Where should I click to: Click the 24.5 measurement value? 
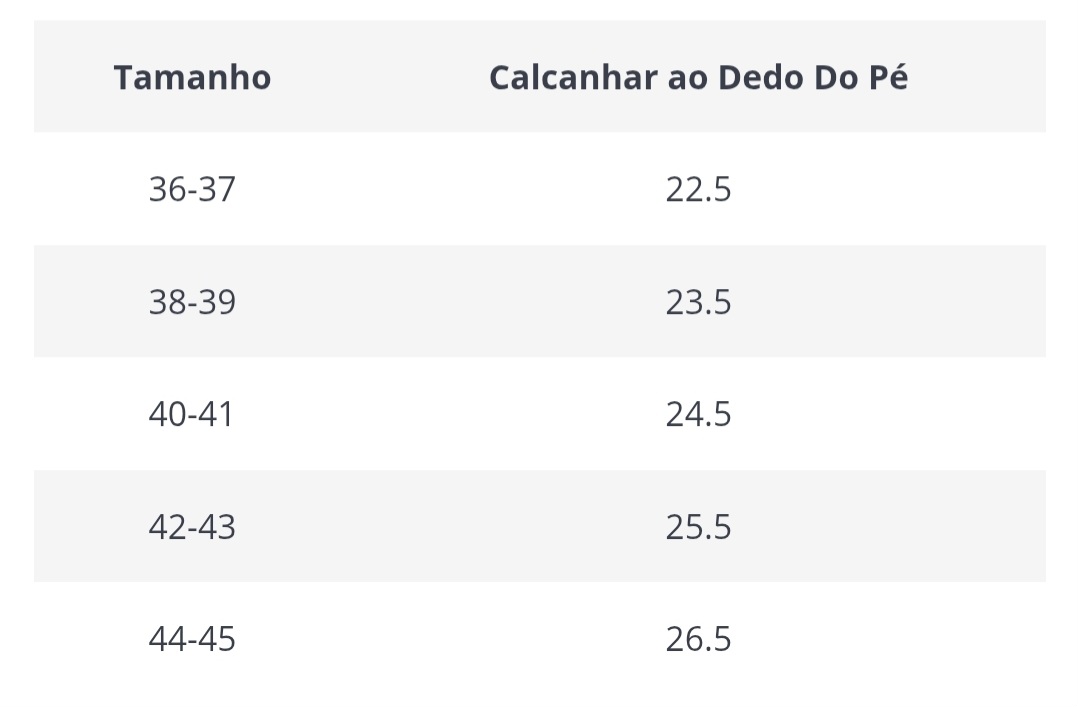click(698, 414)
